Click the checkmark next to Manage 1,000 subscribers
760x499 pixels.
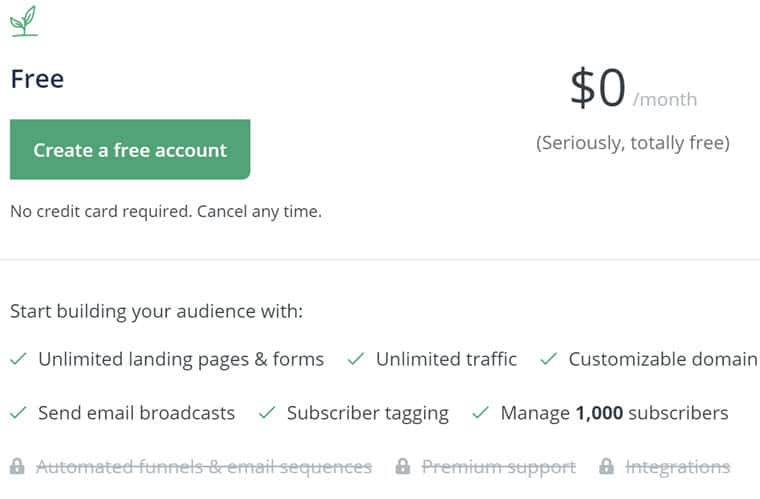480,413
